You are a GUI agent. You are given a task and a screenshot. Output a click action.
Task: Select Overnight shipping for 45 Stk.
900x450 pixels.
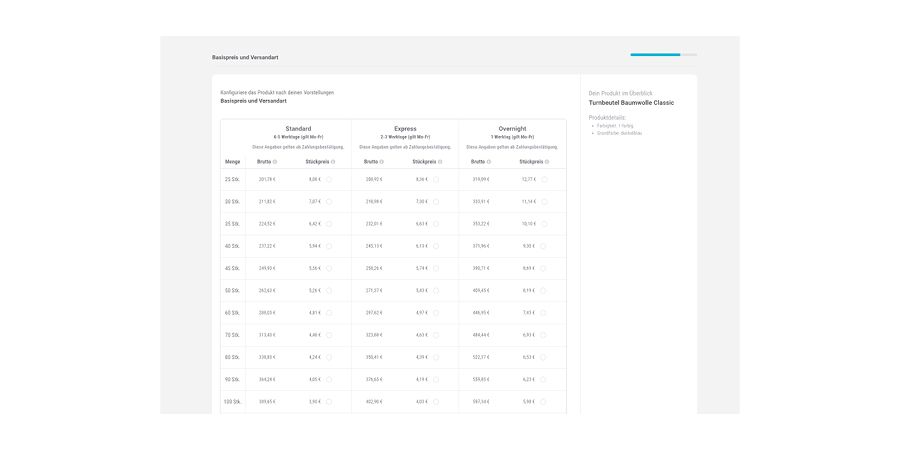tap(544, 268)
